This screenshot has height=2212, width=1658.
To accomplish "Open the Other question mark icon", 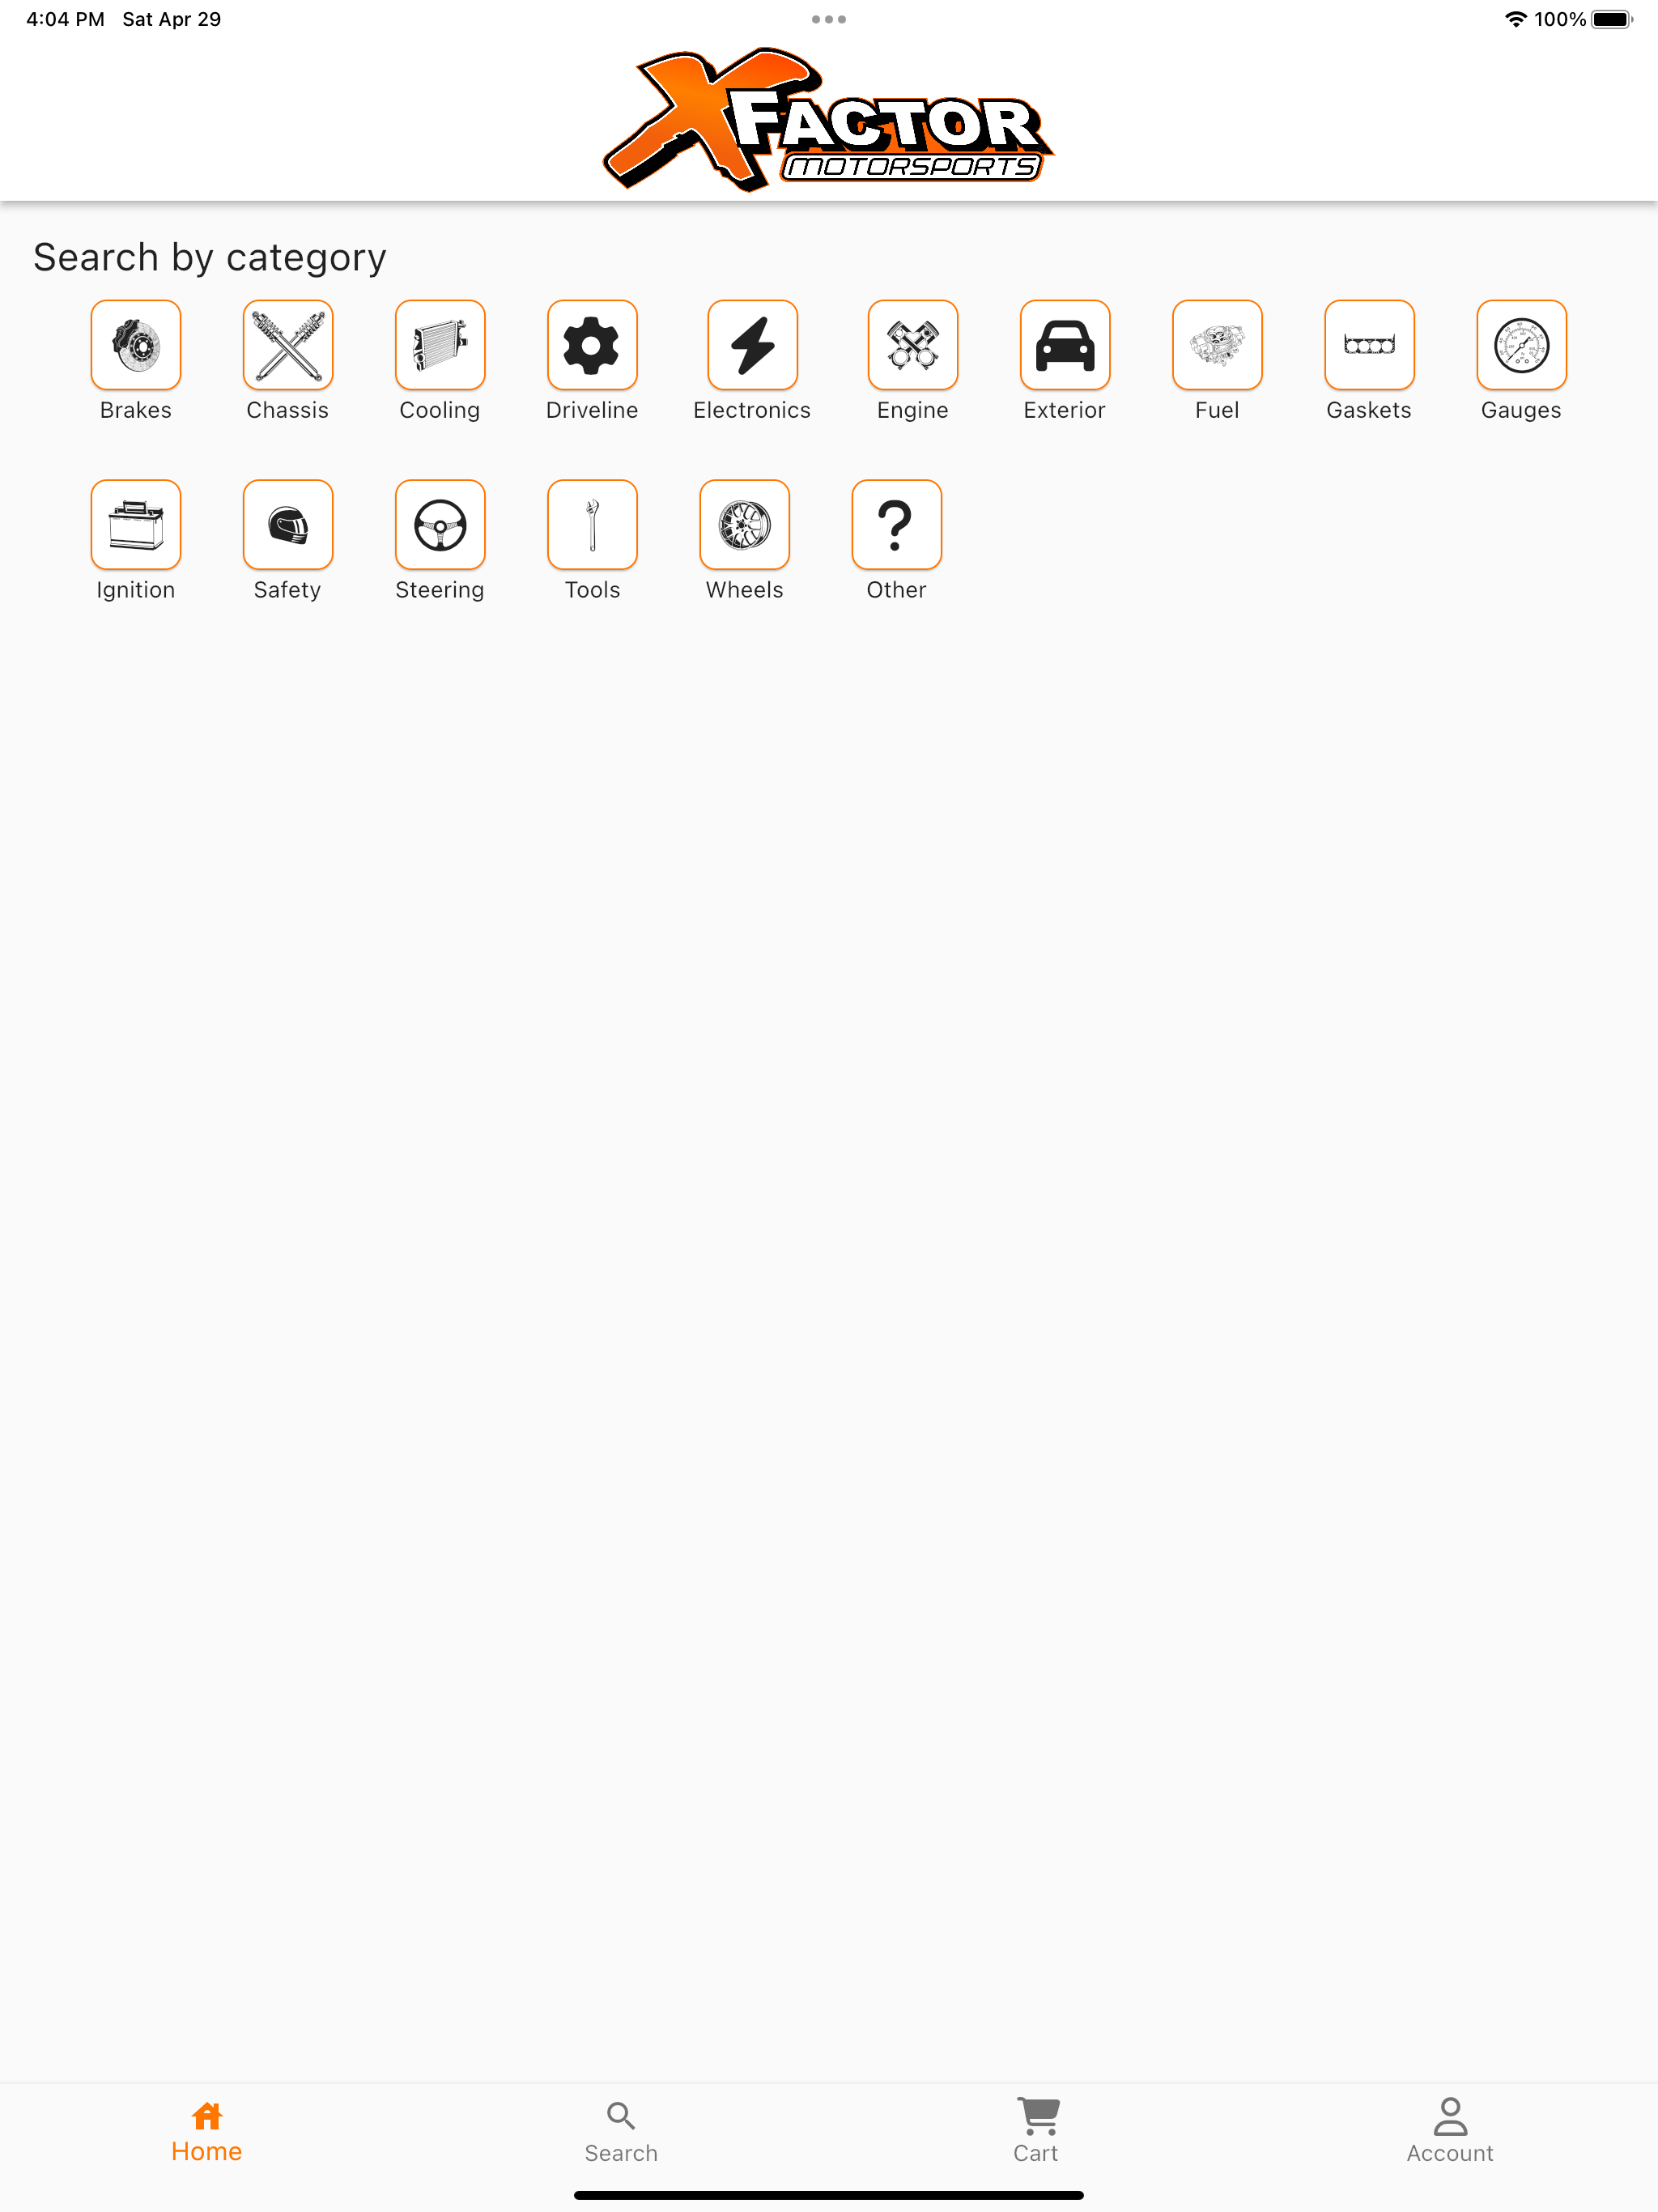I will tap(896, 525).
